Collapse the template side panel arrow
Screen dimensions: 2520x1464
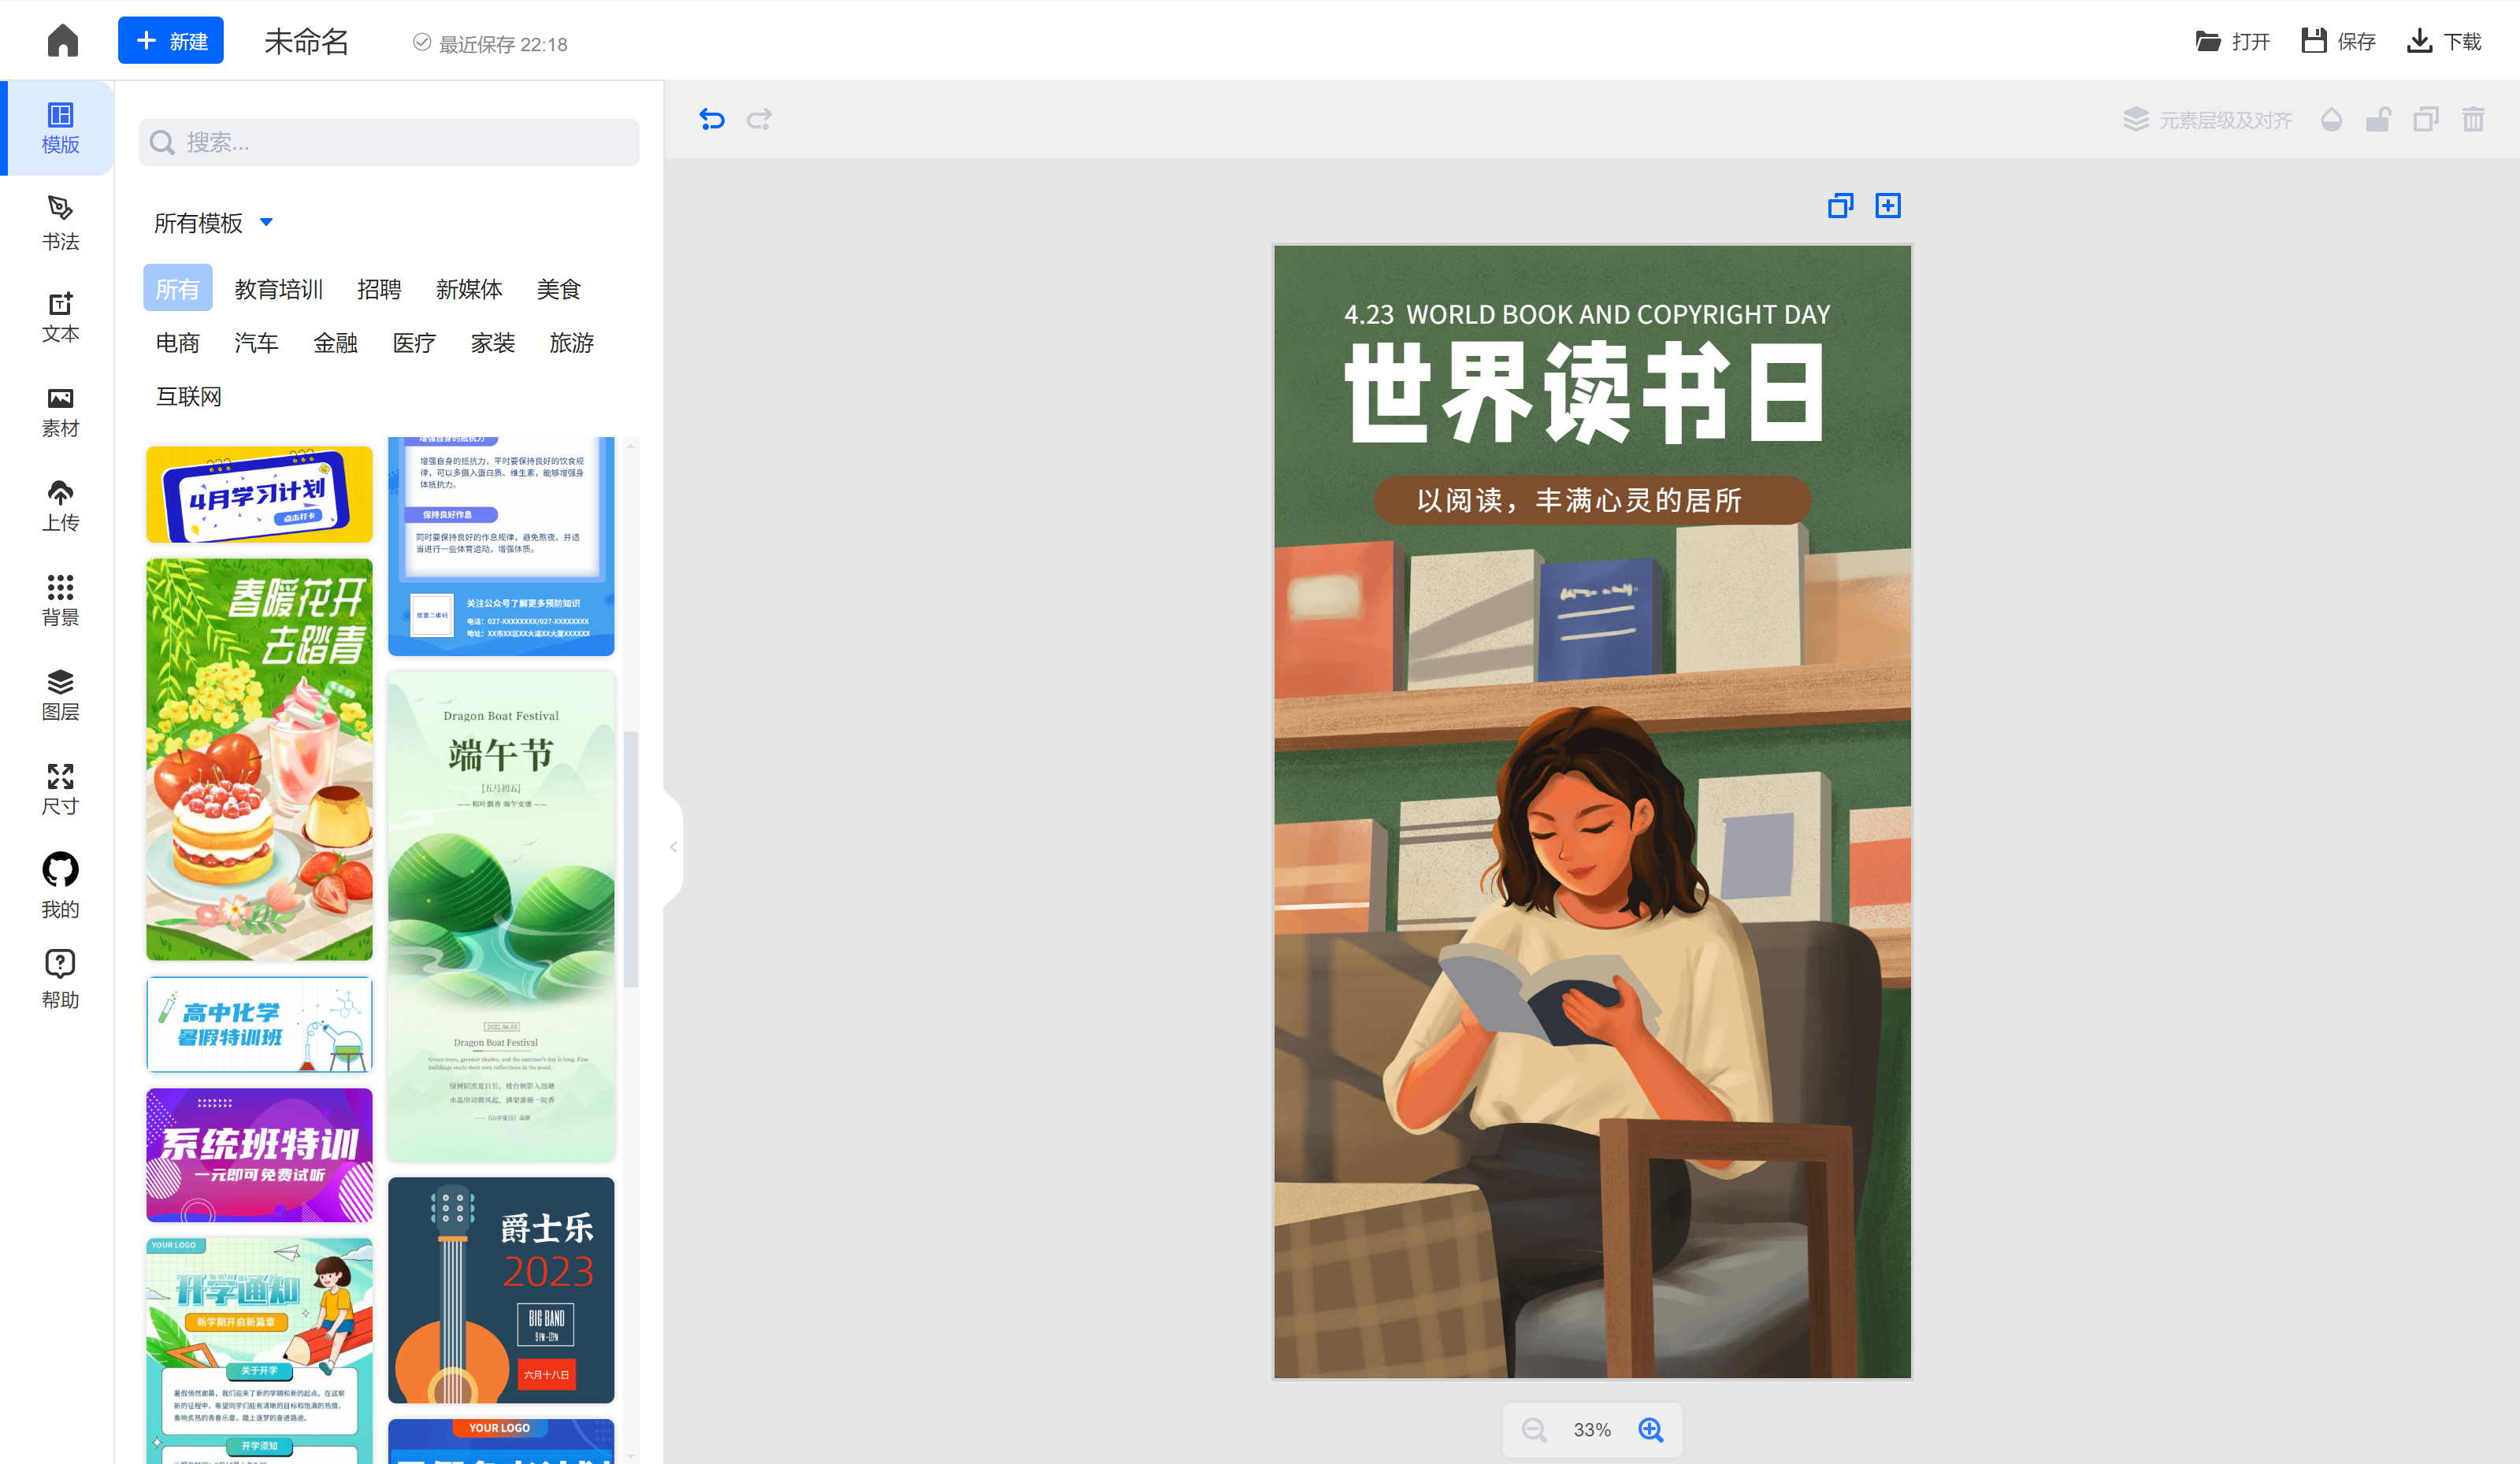click(673, 848)
